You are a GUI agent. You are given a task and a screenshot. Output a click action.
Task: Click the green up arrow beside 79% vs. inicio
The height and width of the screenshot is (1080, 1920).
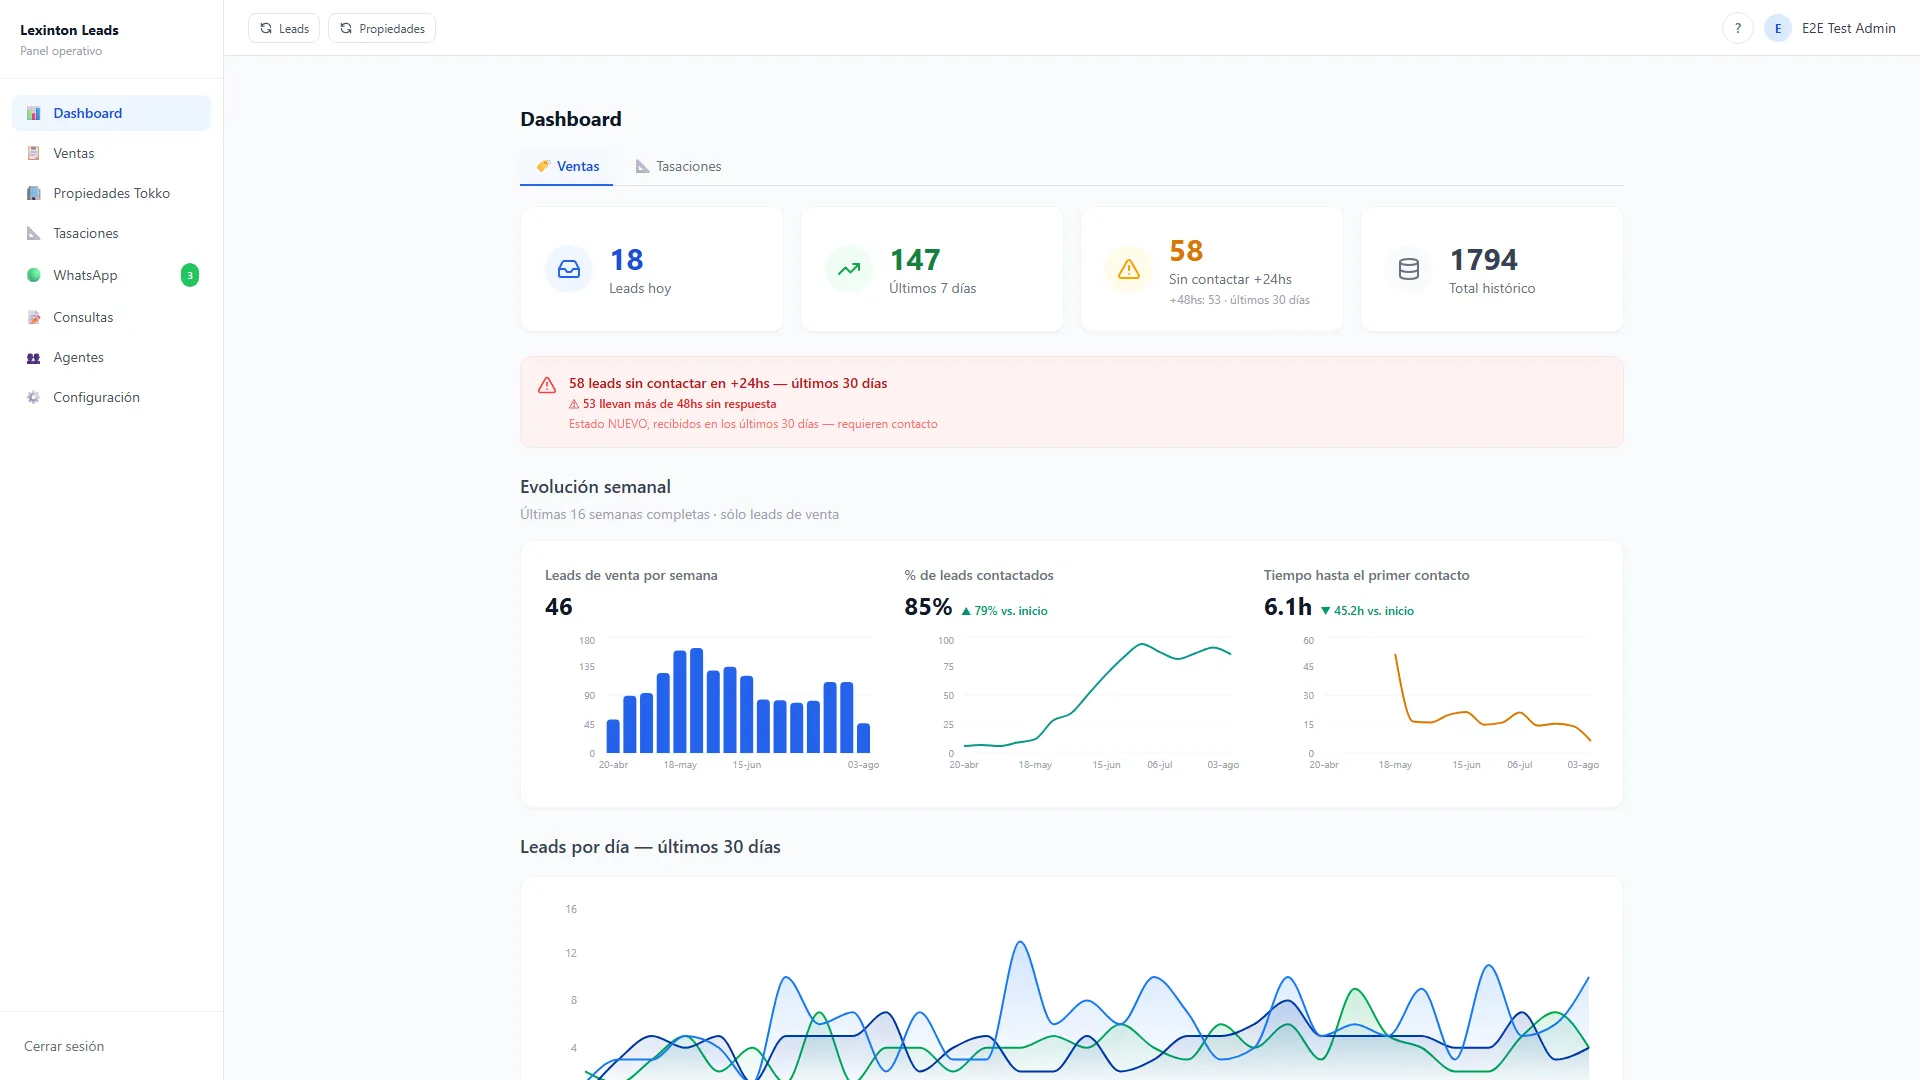(x=966, y=611)
